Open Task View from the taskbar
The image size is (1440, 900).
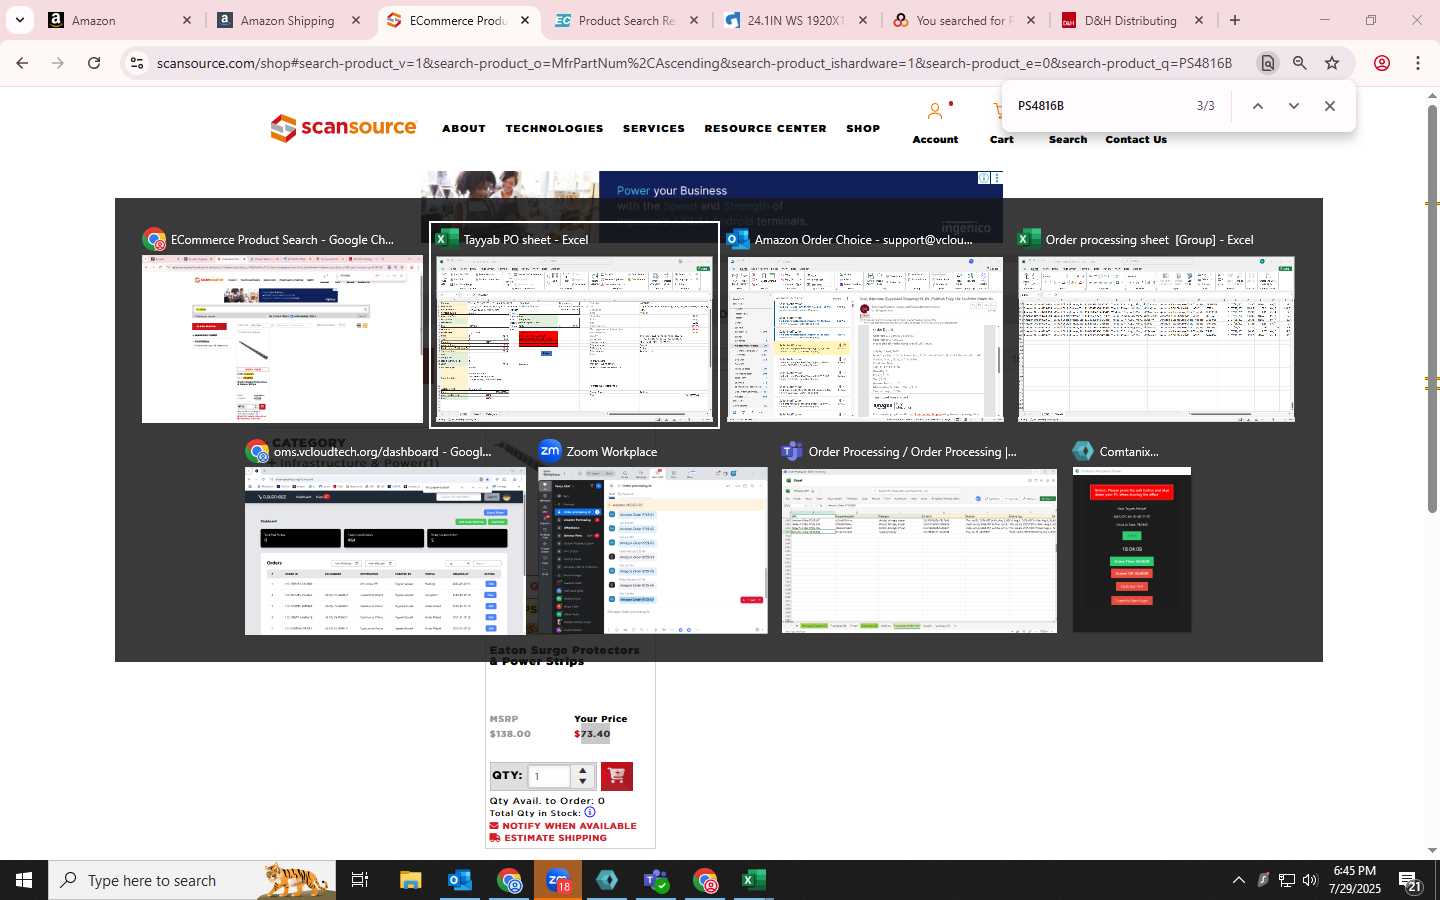pyautogui.click(x=360, y=880)
